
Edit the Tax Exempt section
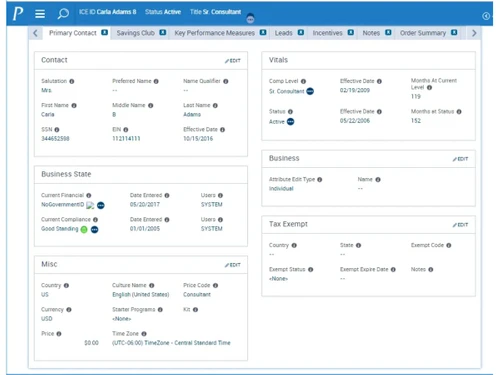click(x=460, y=225)
